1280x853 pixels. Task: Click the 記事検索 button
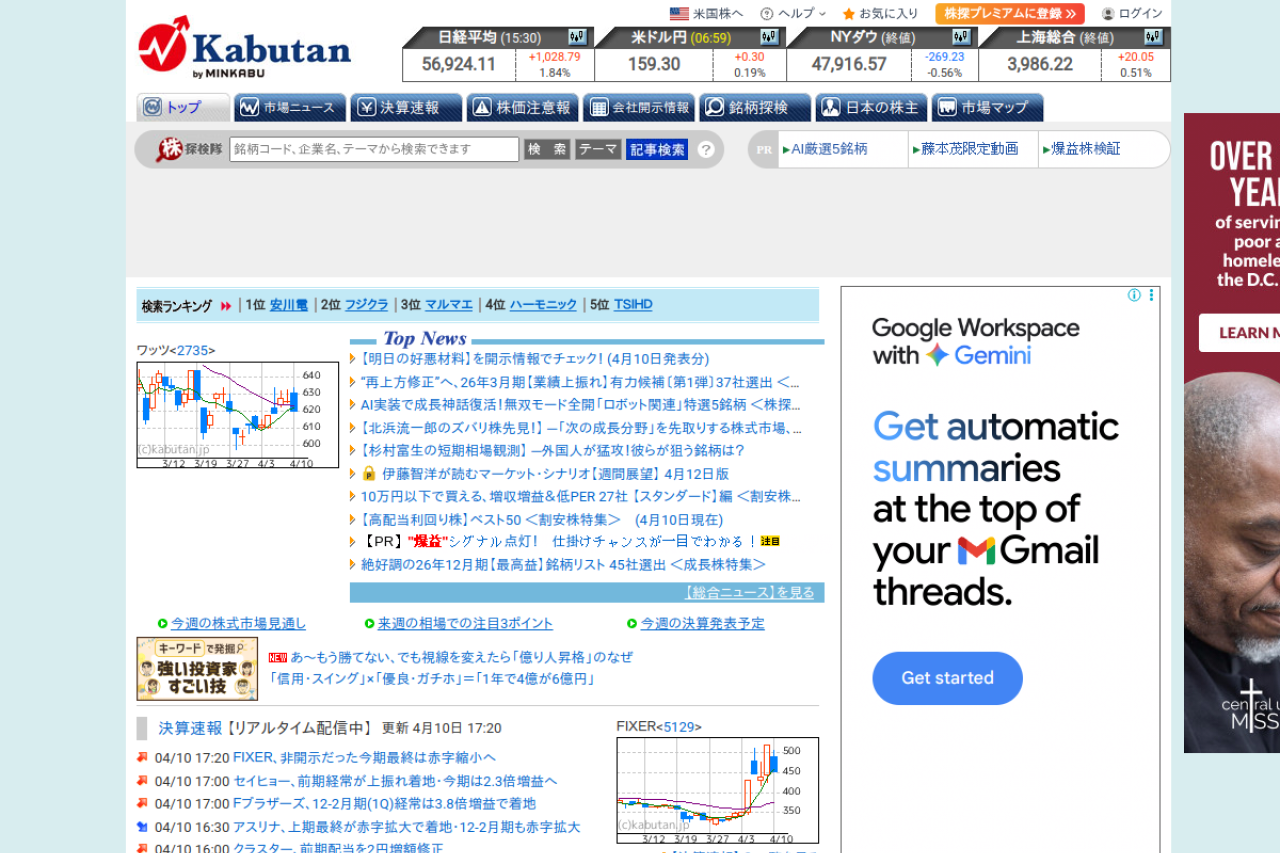tap(657, 149)
